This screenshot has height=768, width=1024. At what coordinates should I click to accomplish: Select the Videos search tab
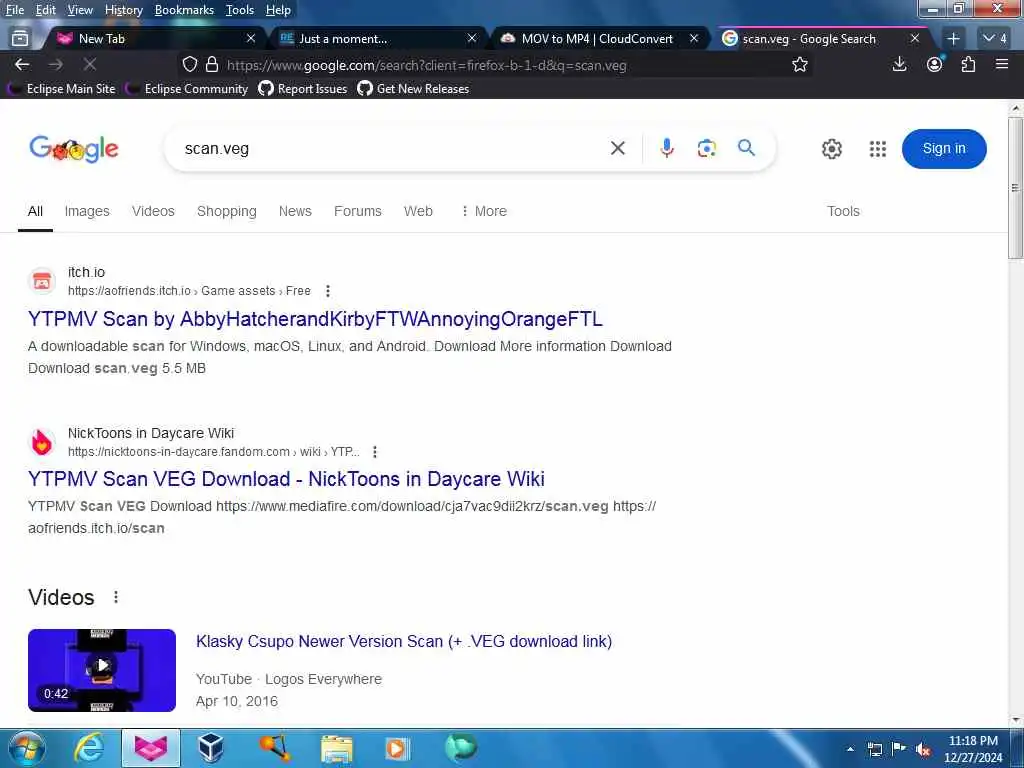click(x=153, y=211)
